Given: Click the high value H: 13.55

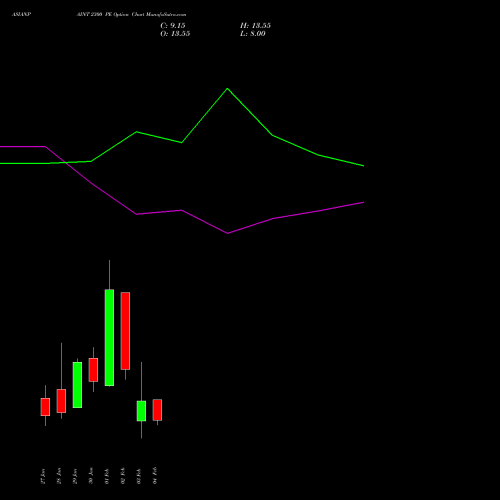Looking at the screenshot, I should coord(255,26).
